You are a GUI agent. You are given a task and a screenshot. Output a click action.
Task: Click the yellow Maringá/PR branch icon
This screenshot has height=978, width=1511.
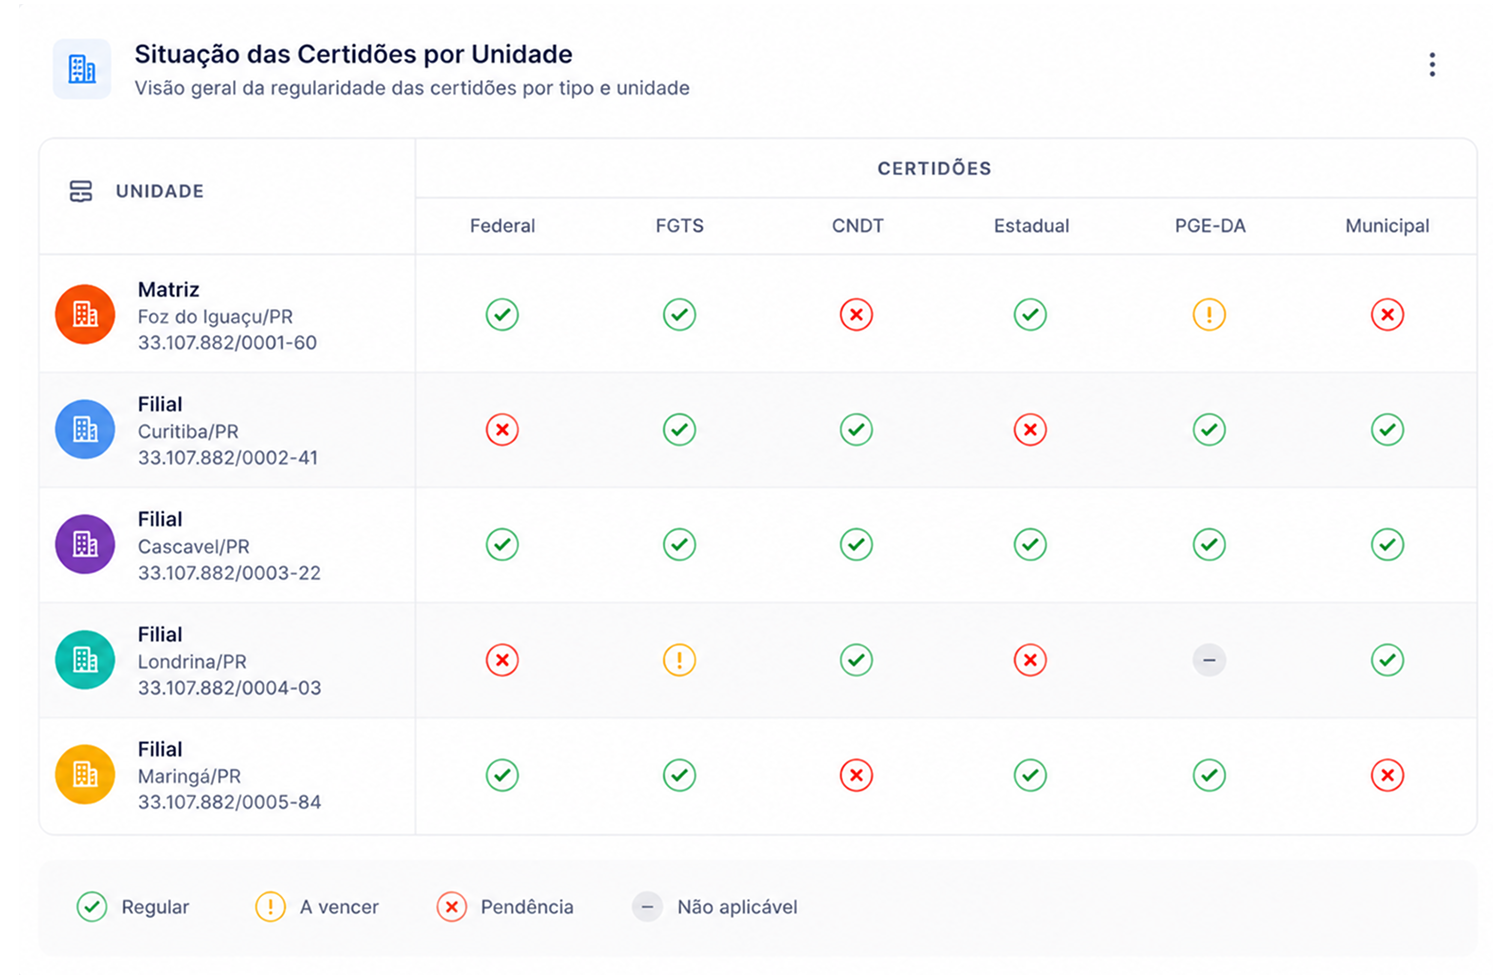click(x=85, y=775)
